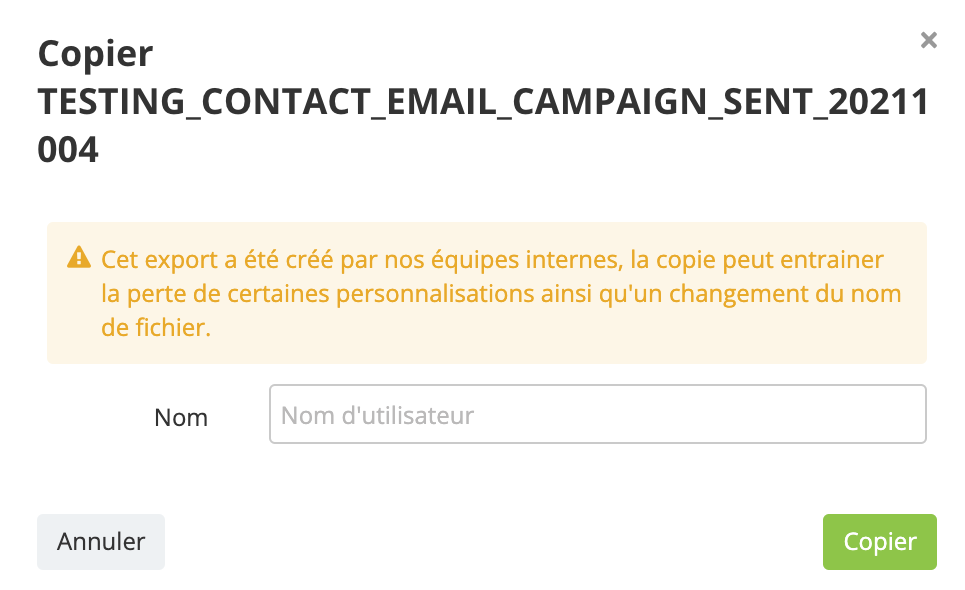Click the word Copier in dialog title

(95, 53)
